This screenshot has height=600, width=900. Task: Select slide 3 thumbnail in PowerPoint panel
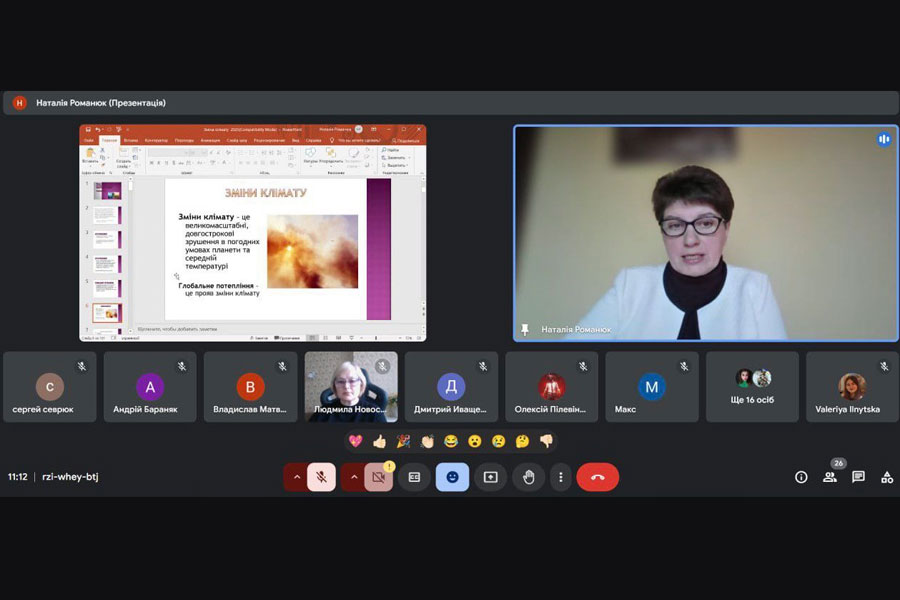[107, 239]
